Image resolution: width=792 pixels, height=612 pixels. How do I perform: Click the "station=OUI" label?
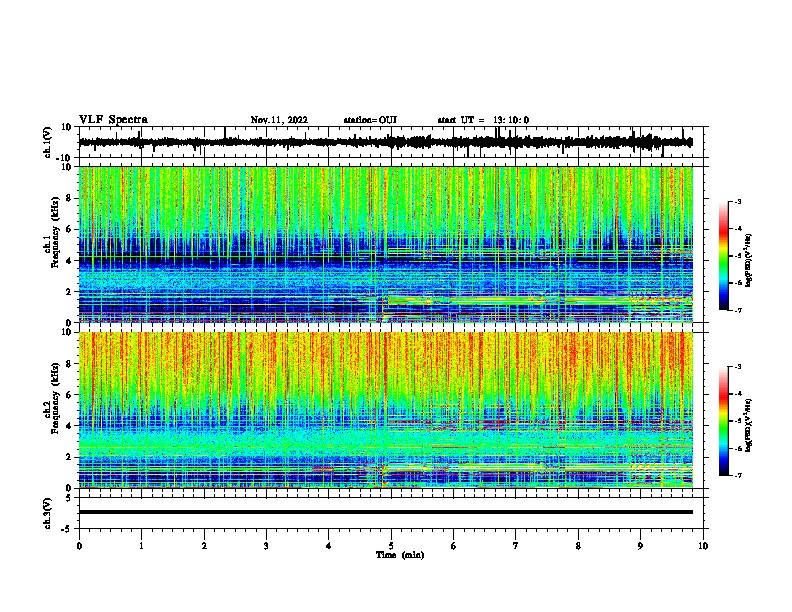tap(370, 120)
